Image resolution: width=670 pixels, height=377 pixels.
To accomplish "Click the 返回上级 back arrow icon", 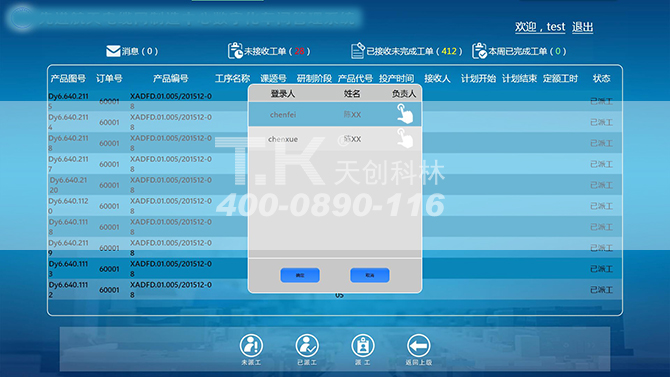I will [419, 345].
